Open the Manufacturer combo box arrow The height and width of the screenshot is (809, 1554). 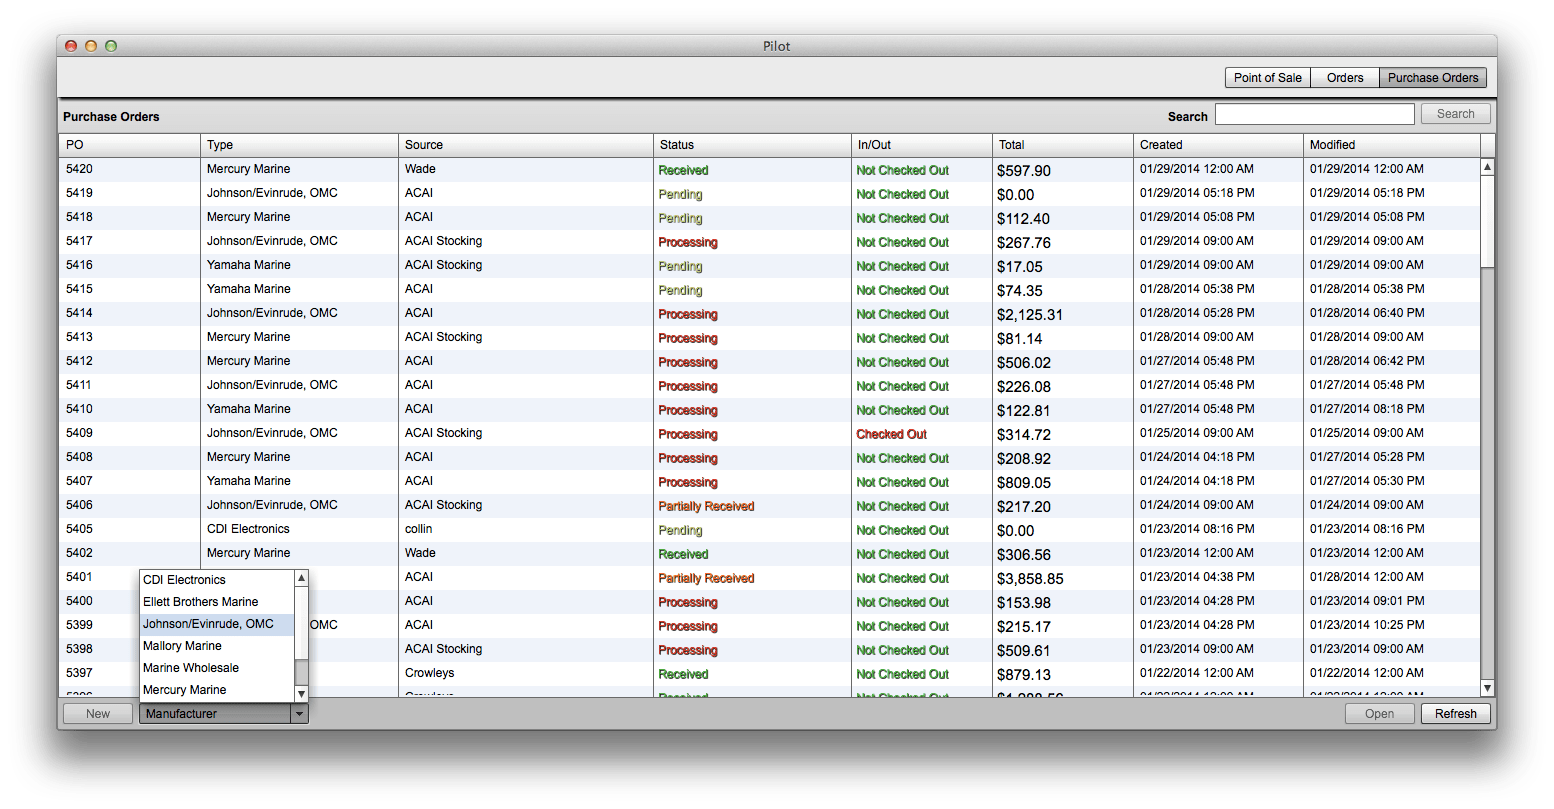[298, 714]
